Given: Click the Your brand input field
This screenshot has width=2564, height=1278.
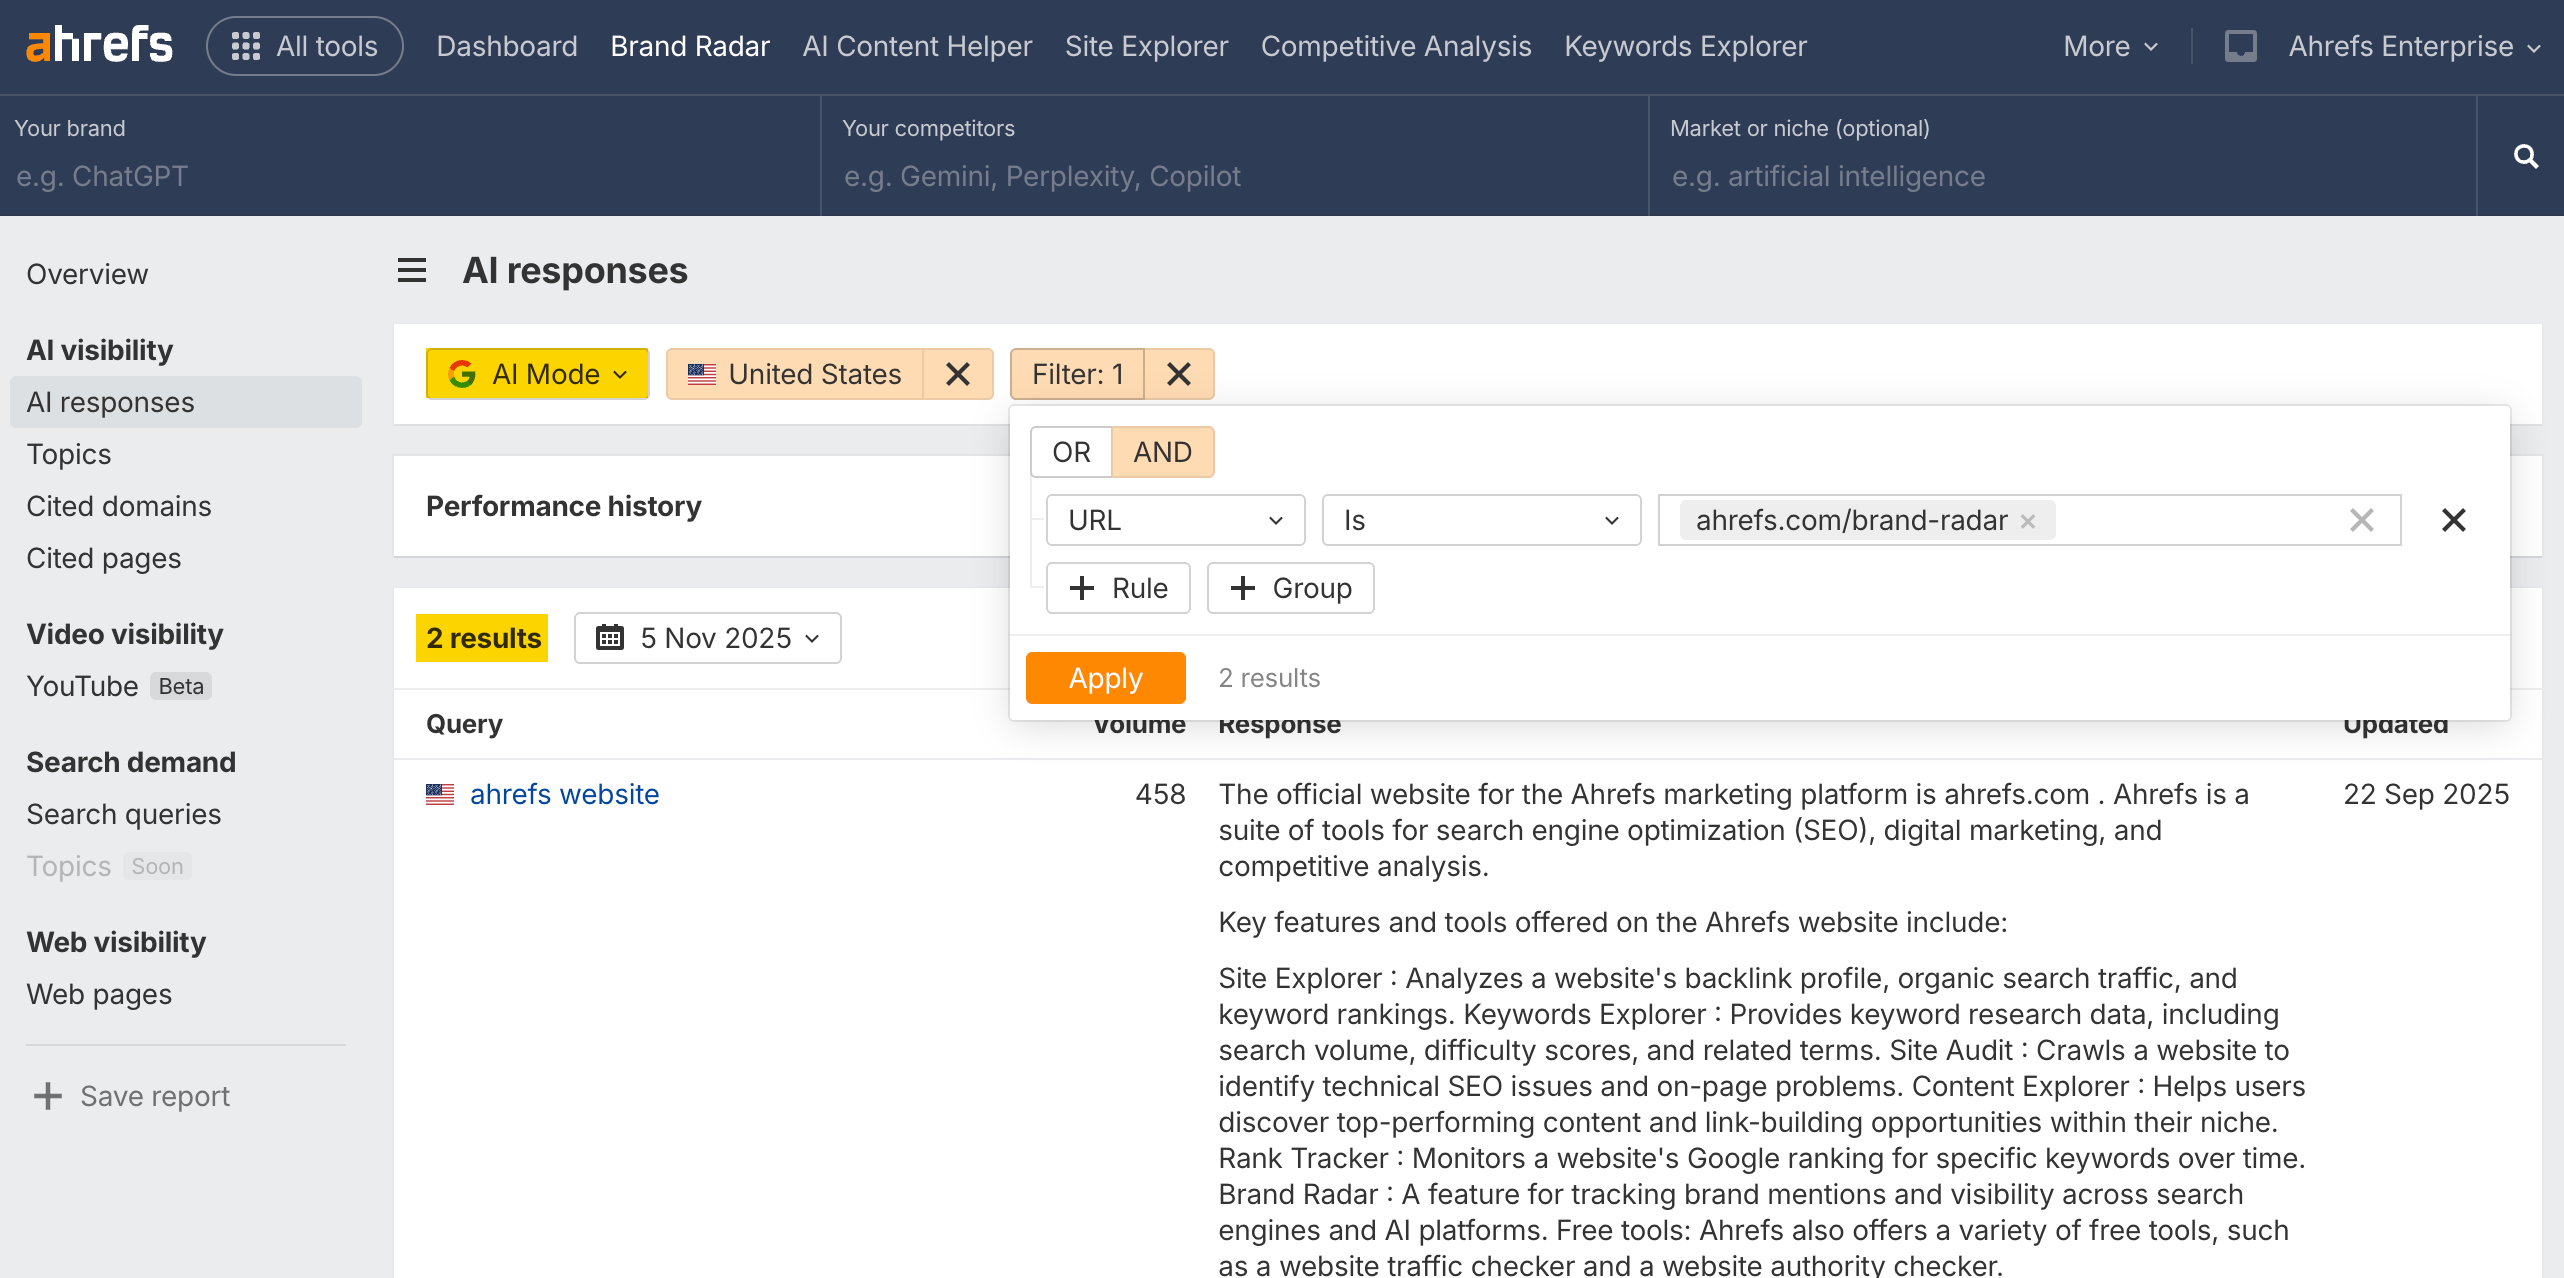Looking at the screenshot, I should click(x=410, y=176).
